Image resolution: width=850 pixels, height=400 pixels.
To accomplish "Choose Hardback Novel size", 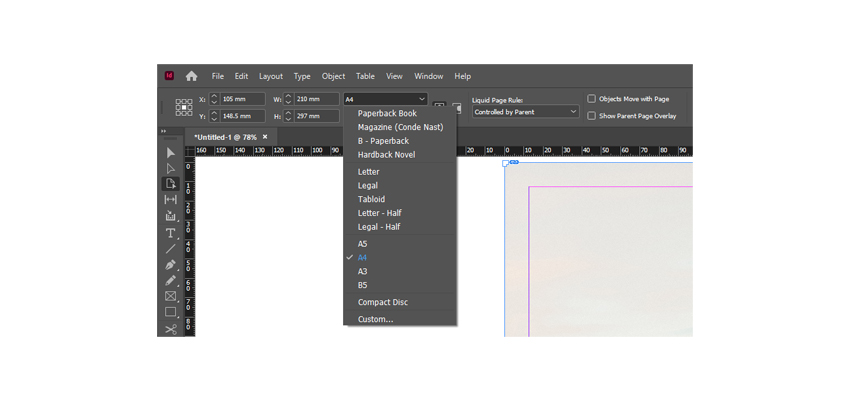I will (400, 154).
